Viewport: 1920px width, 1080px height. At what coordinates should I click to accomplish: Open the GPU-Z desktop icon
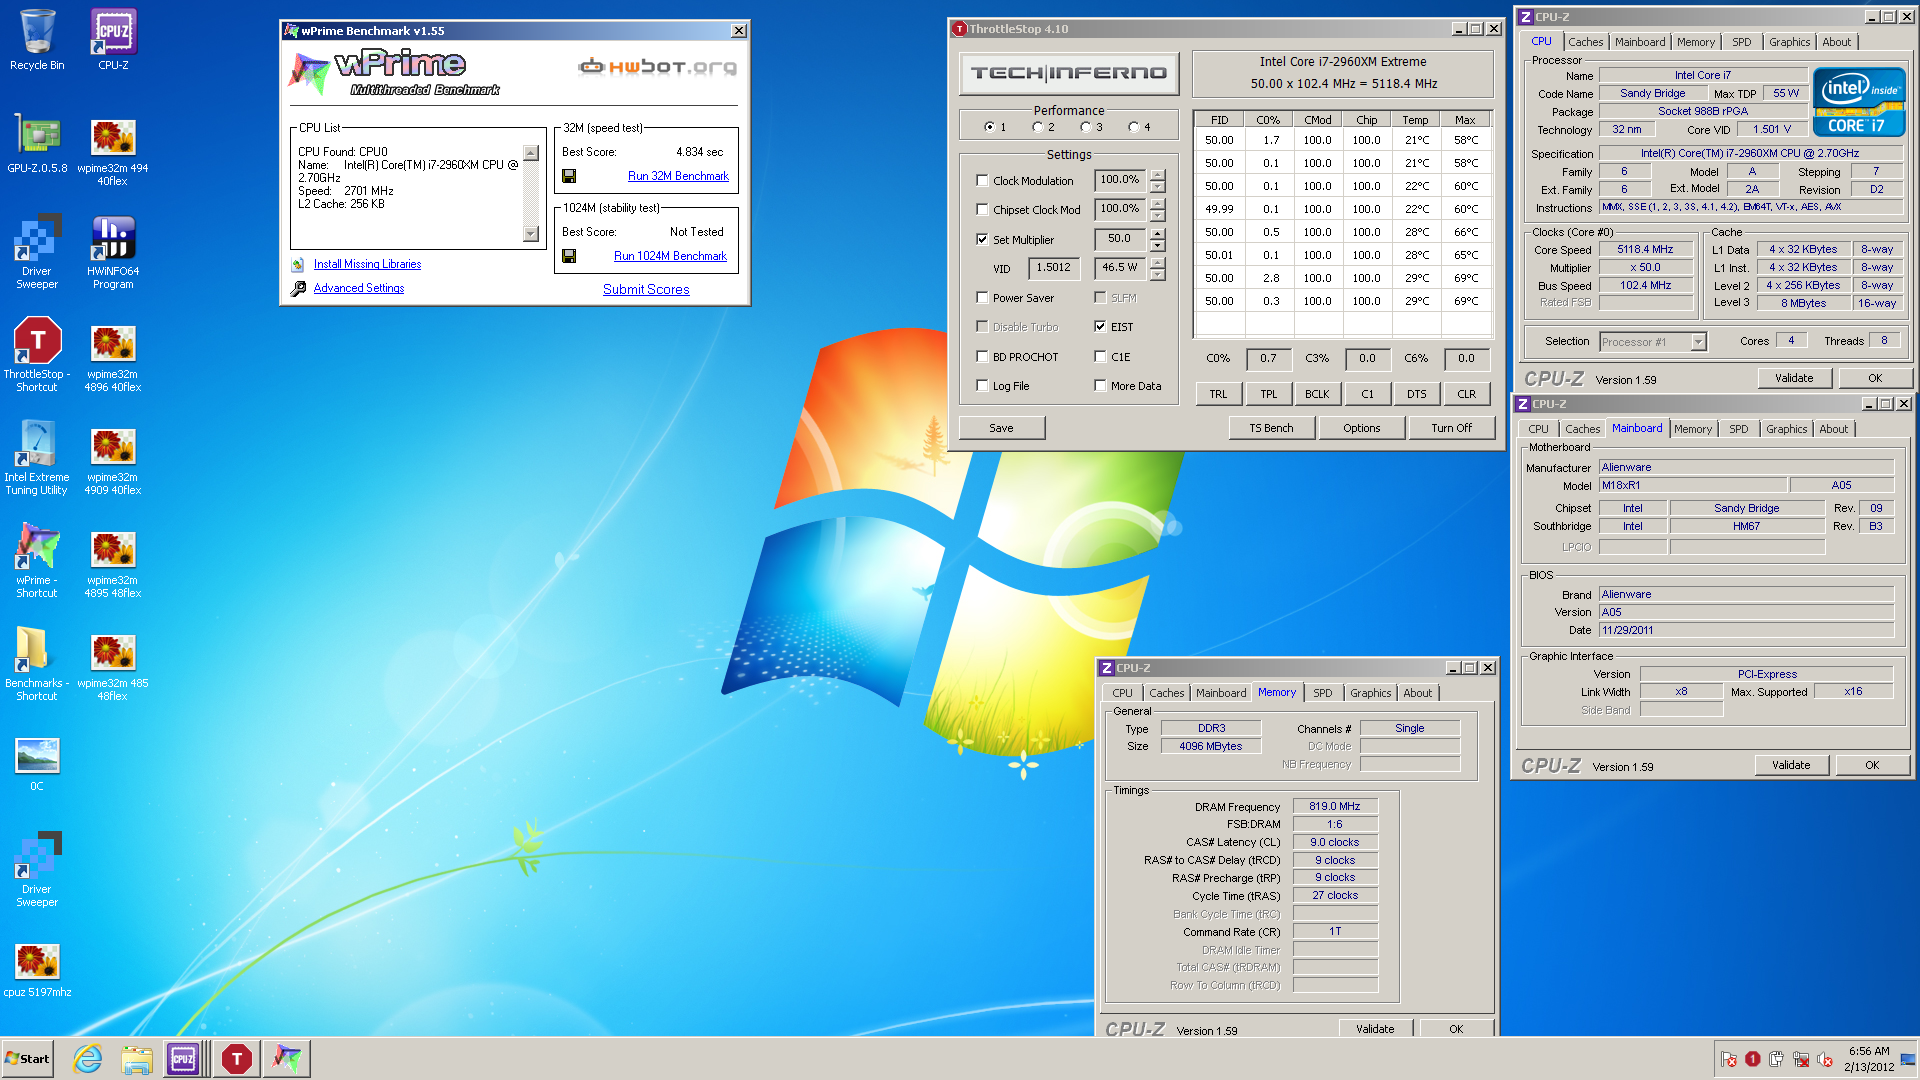(x=37, y=137)
